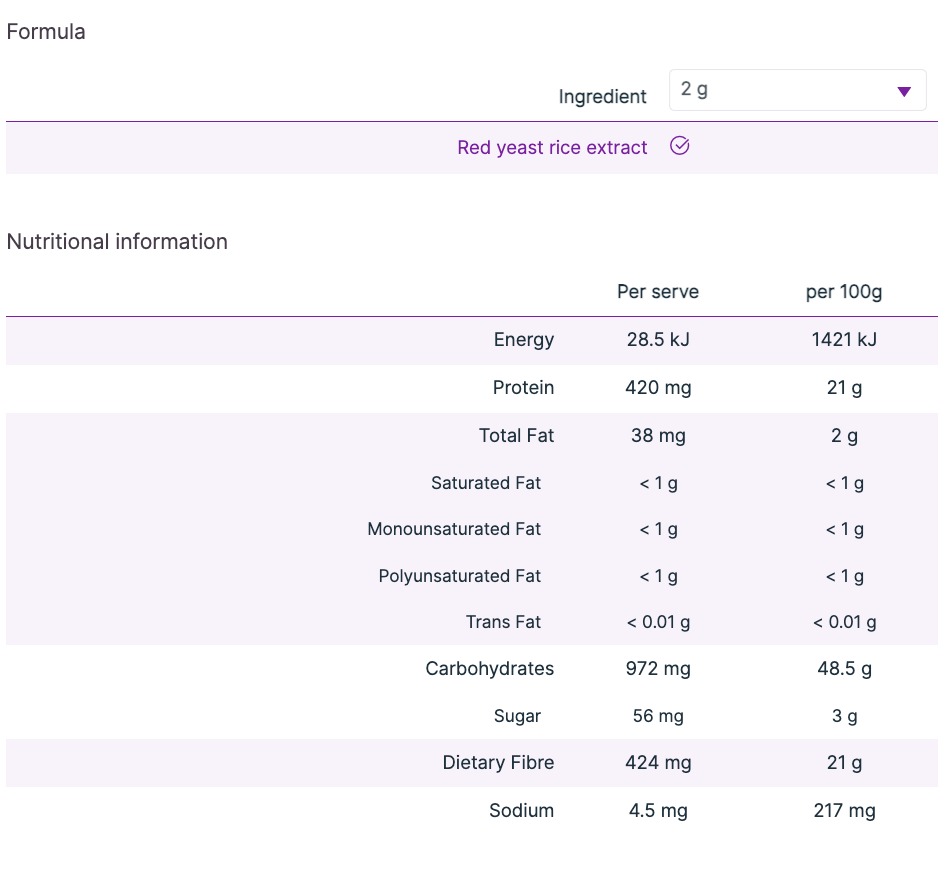Click the Ingredient label

pyautogui.click(x=602, y=97)
